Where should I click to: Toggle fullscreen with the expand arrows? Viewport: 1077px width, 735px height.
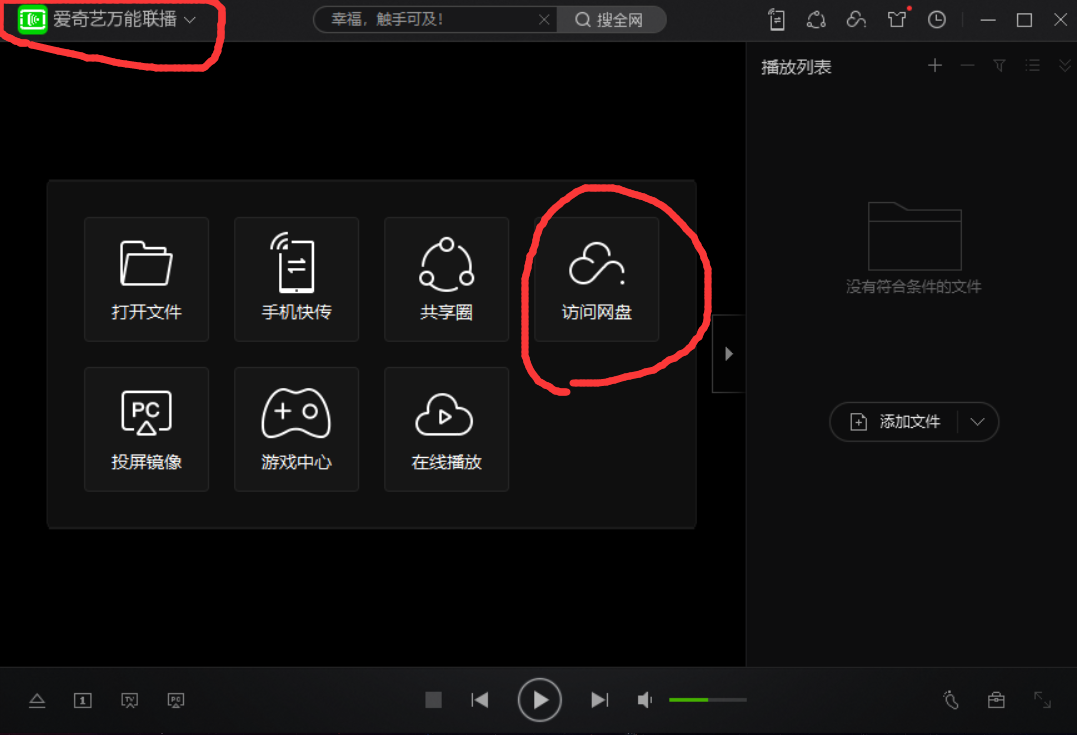tap(1042, 700)
